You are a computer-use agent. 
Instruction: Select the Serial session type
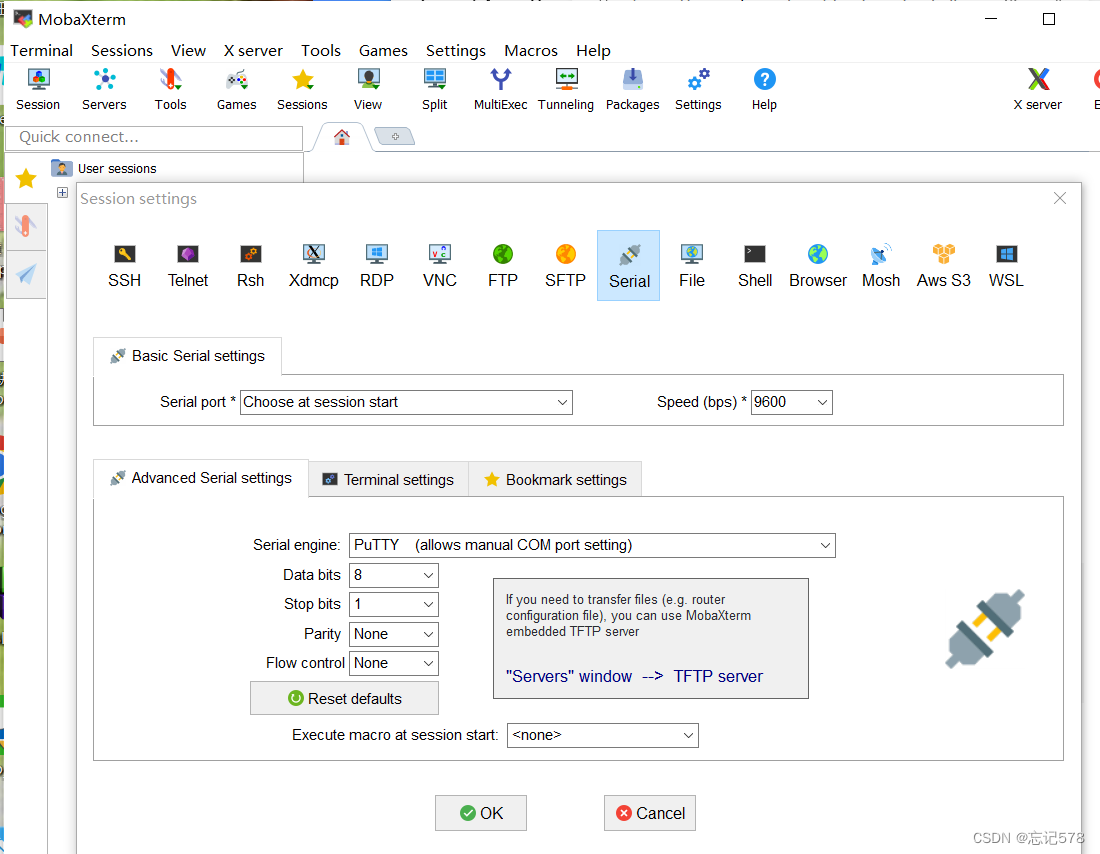(629, 265)
